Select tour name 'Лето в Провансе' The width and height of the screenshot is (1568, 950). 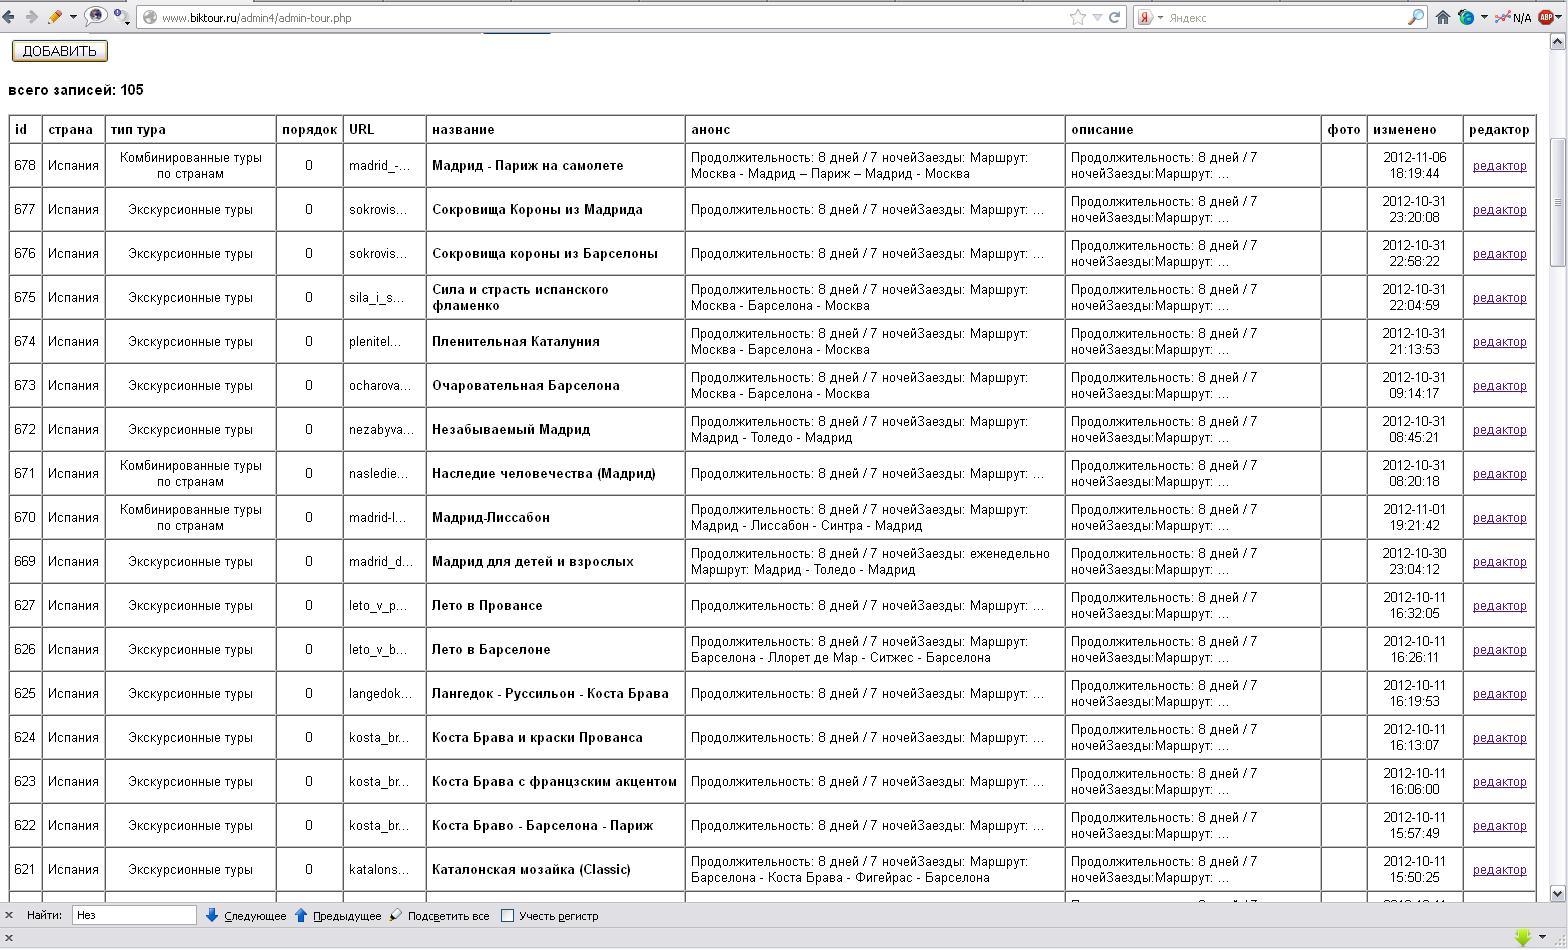click(487, 606)
